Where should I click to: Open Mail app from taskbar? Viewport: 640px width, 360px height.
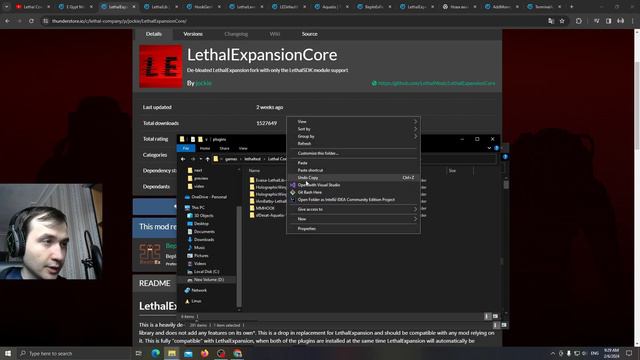(188, 353)
